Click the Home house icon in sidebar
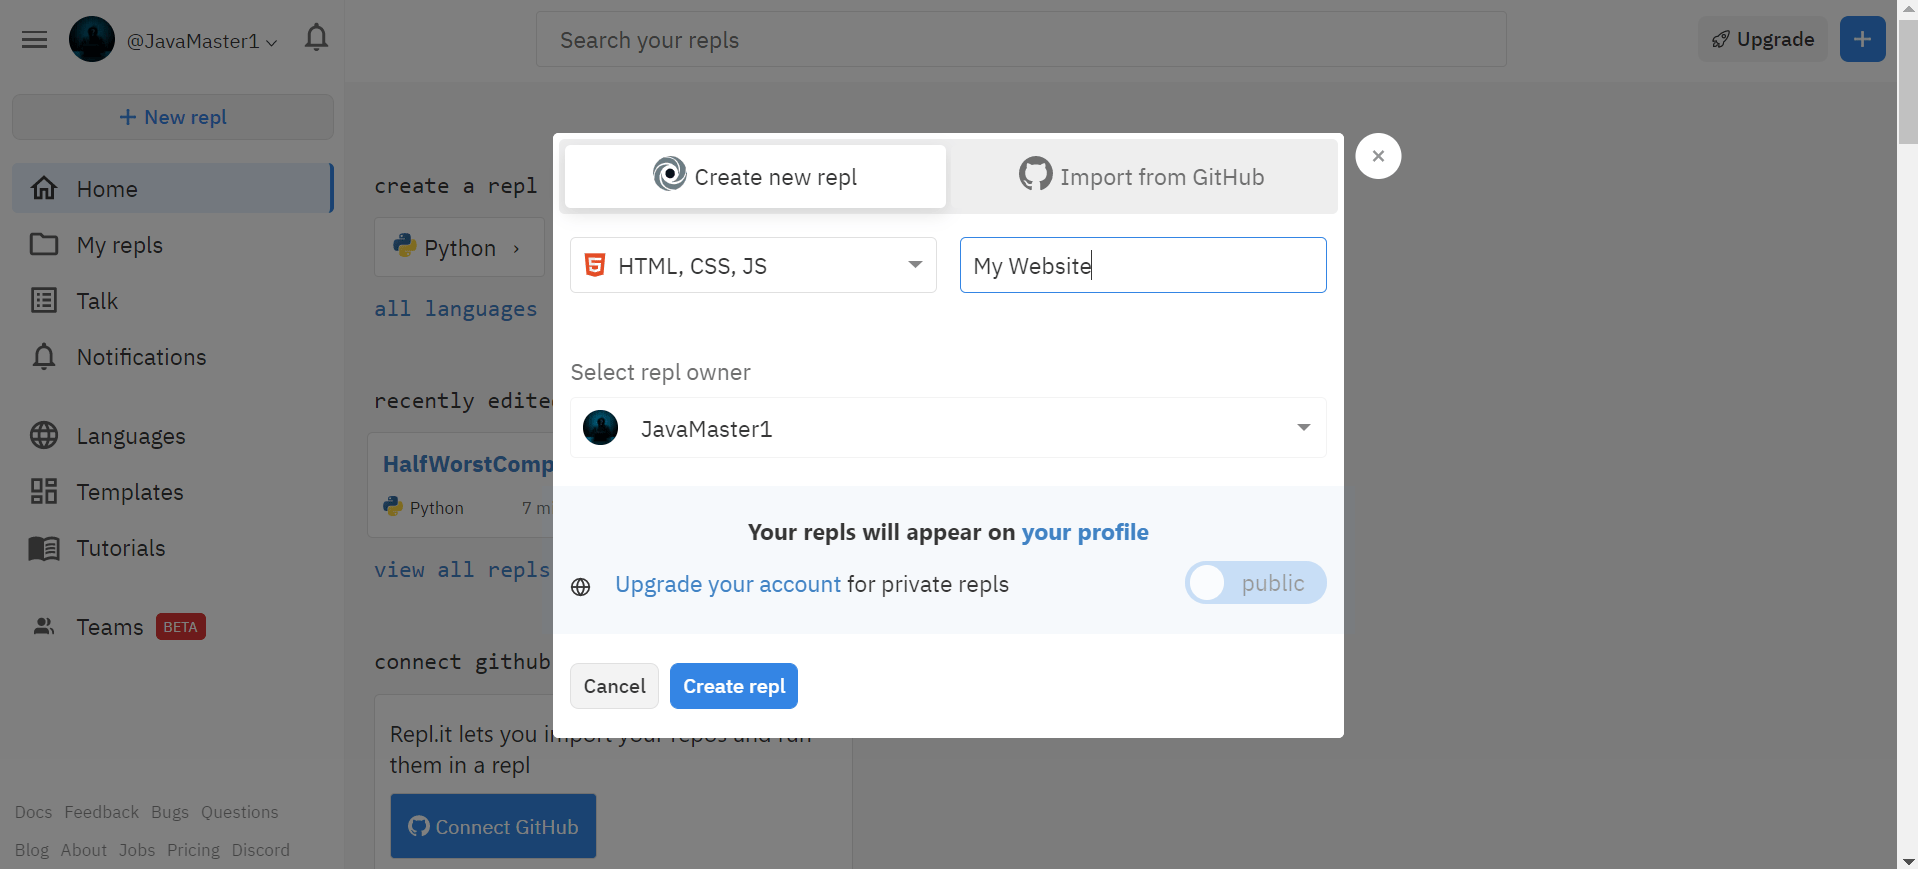The image size is (1918, 869). click(x=44, y=188)
